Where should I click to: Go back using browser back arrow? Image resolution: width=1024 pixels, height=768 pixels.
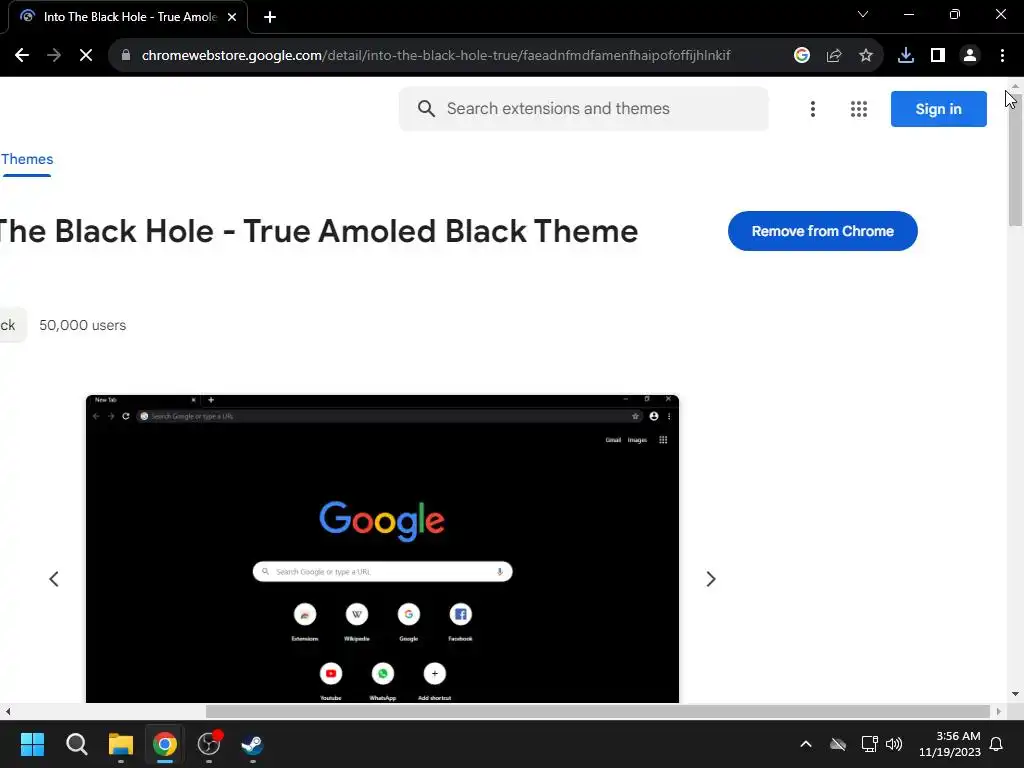point(22,56)
